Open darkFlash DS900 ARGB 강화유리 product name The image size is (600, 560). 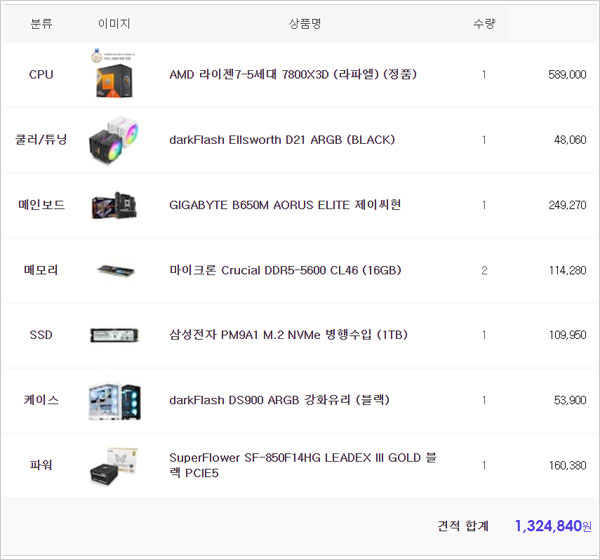(x=279, y=400)
